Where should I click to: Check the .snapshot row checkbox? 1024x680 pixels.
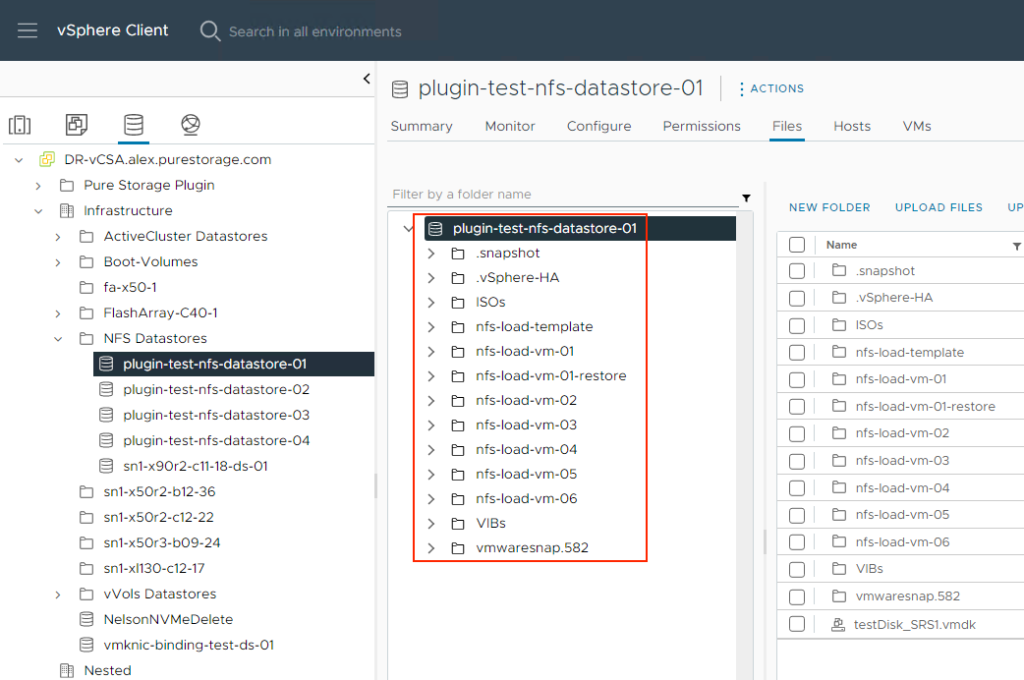pos(797,270)
